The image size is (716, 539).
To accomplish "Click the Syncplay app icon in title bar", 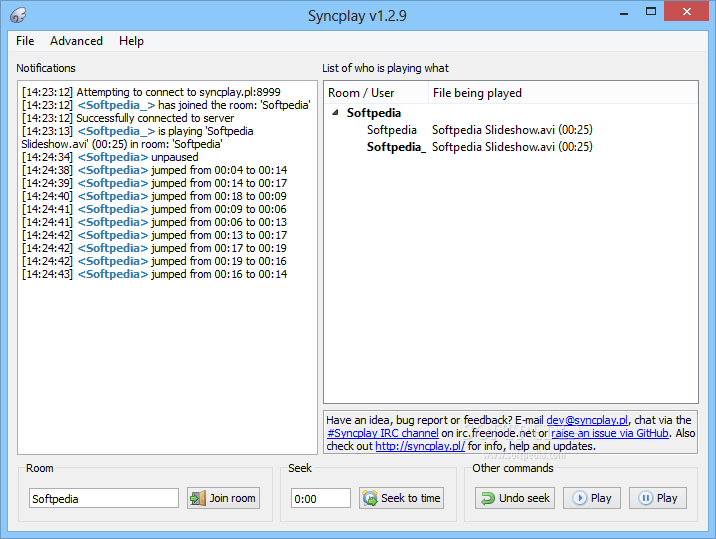I will point(18,15).
